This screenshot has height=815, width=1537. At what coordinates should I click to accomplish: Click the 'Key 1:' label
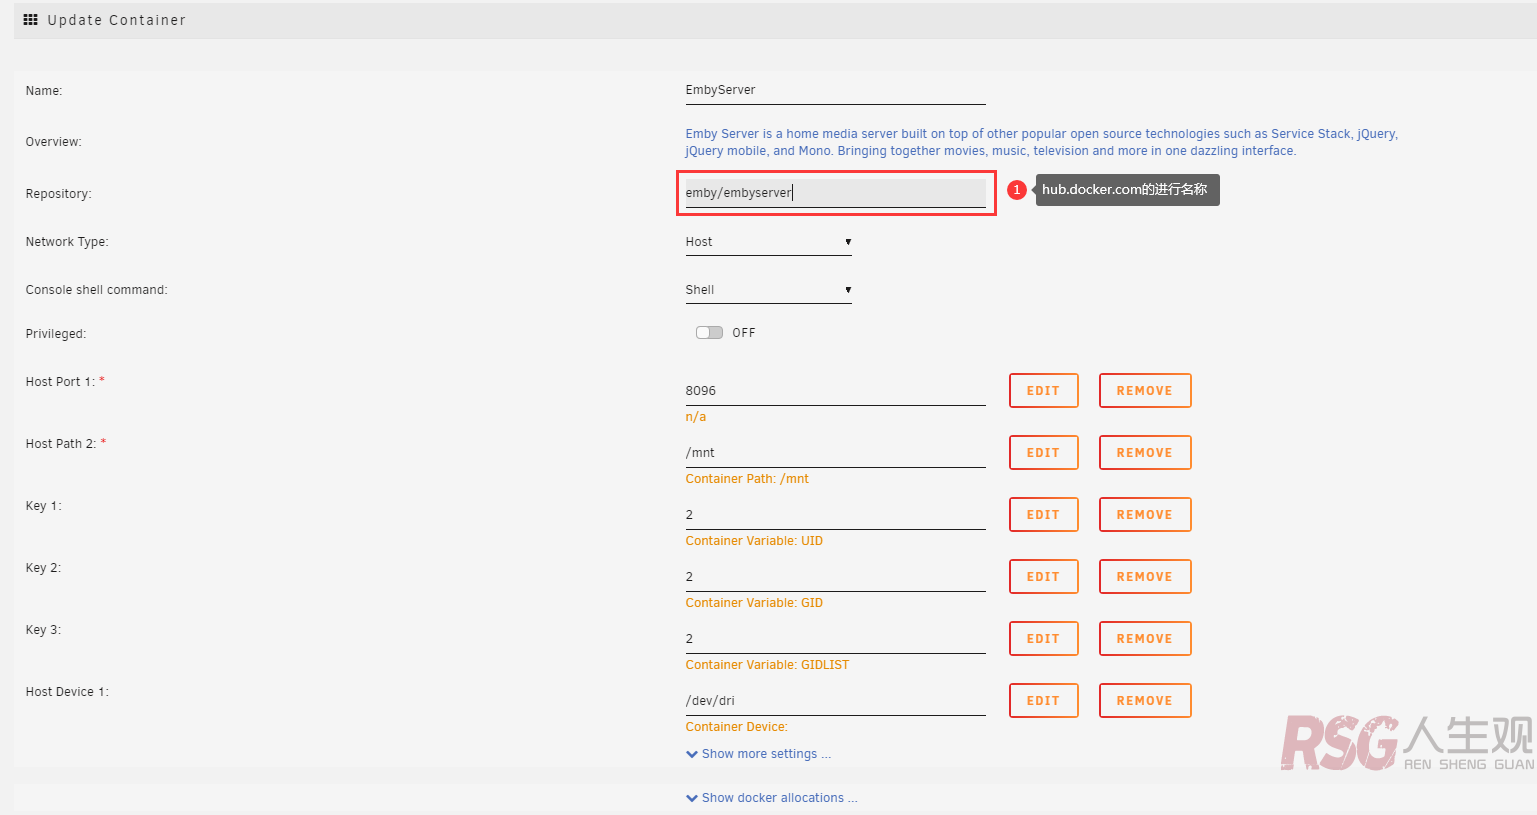[x=43, y=506]
